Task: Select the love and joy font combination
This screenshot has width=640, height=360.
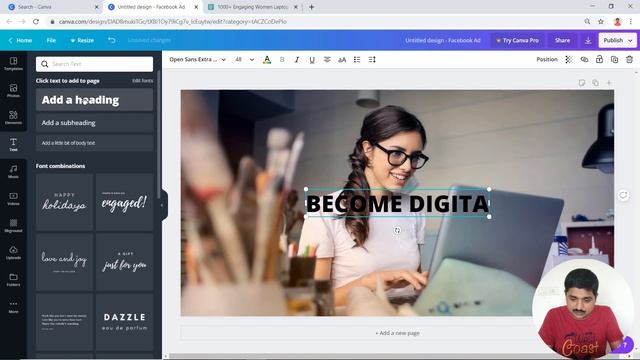Action: point(64,262)
